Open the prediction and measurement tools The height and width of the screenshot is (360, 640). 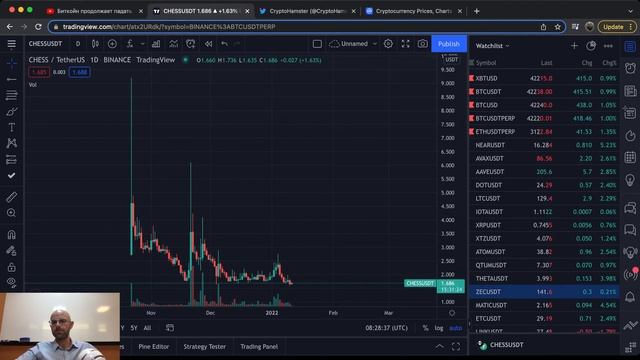pos(11,159)
